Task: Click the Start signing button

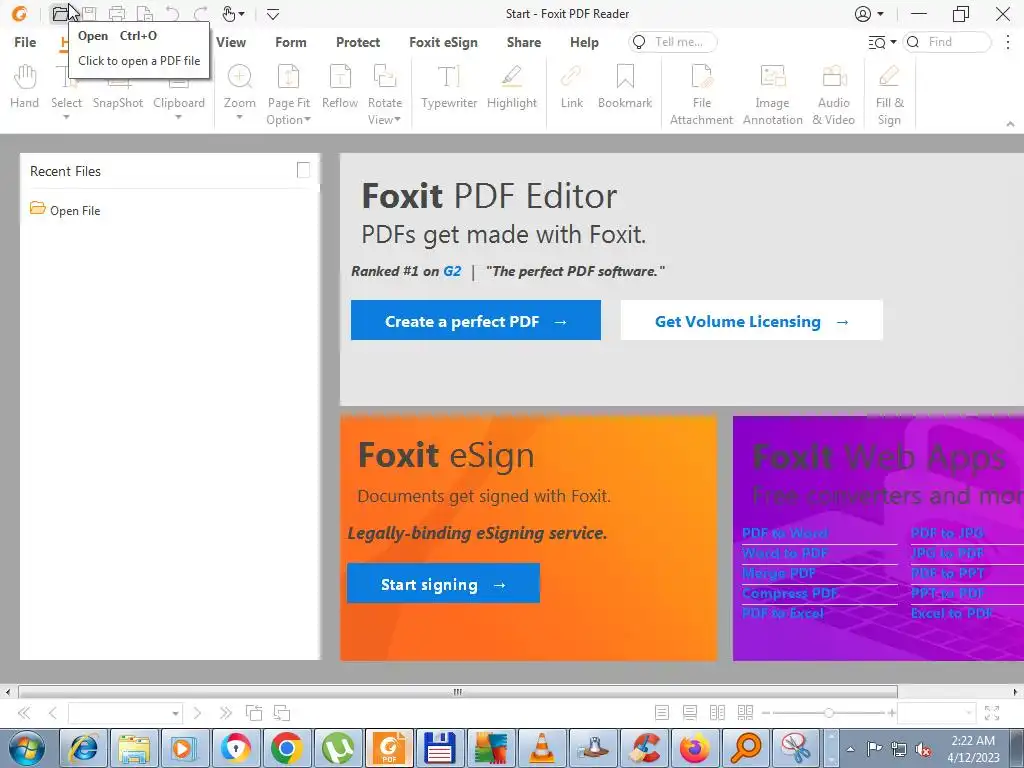Action: [x=443, y=583]
